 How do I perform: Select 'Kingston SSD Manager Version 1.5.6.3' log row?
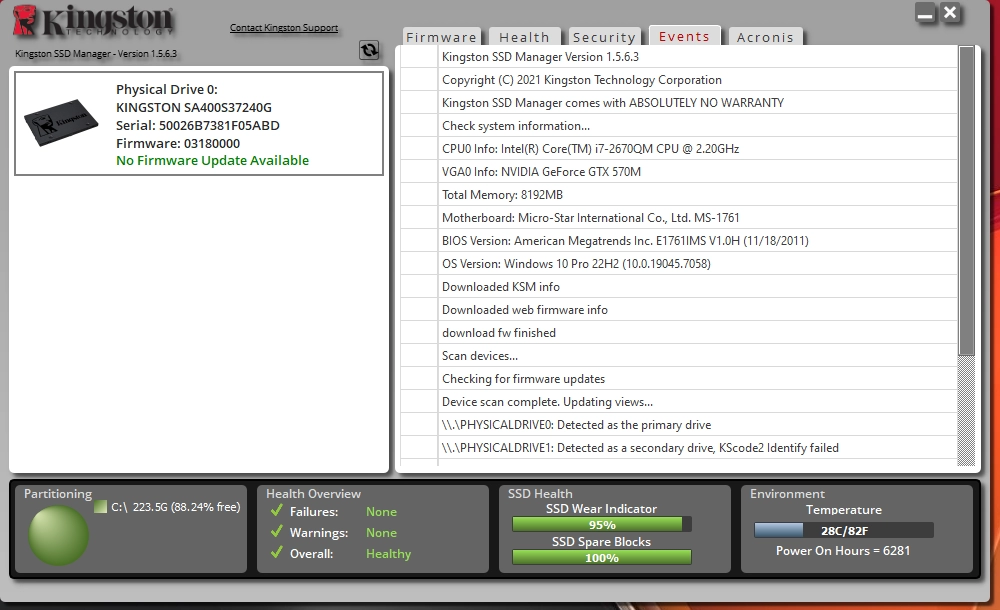click(x=679, y=57)
